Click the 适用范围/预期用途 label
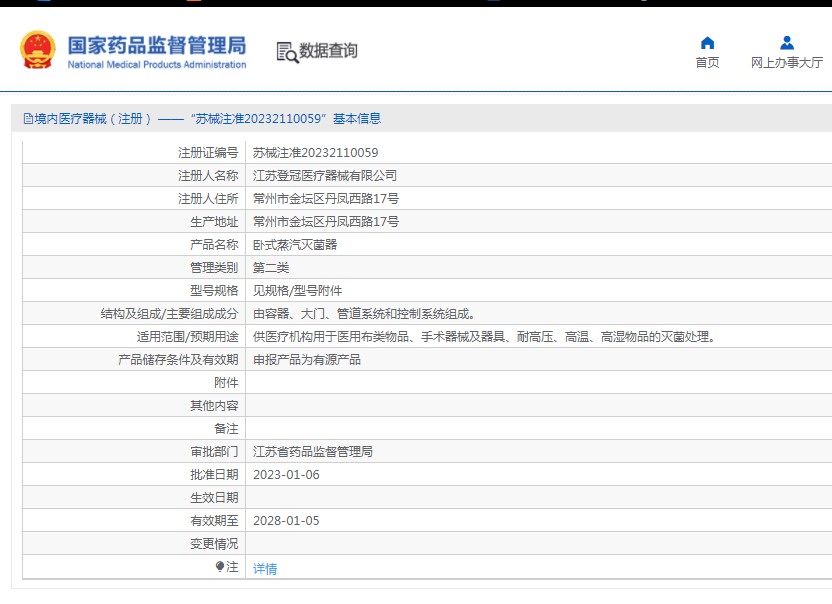 [x=187, y=336]
